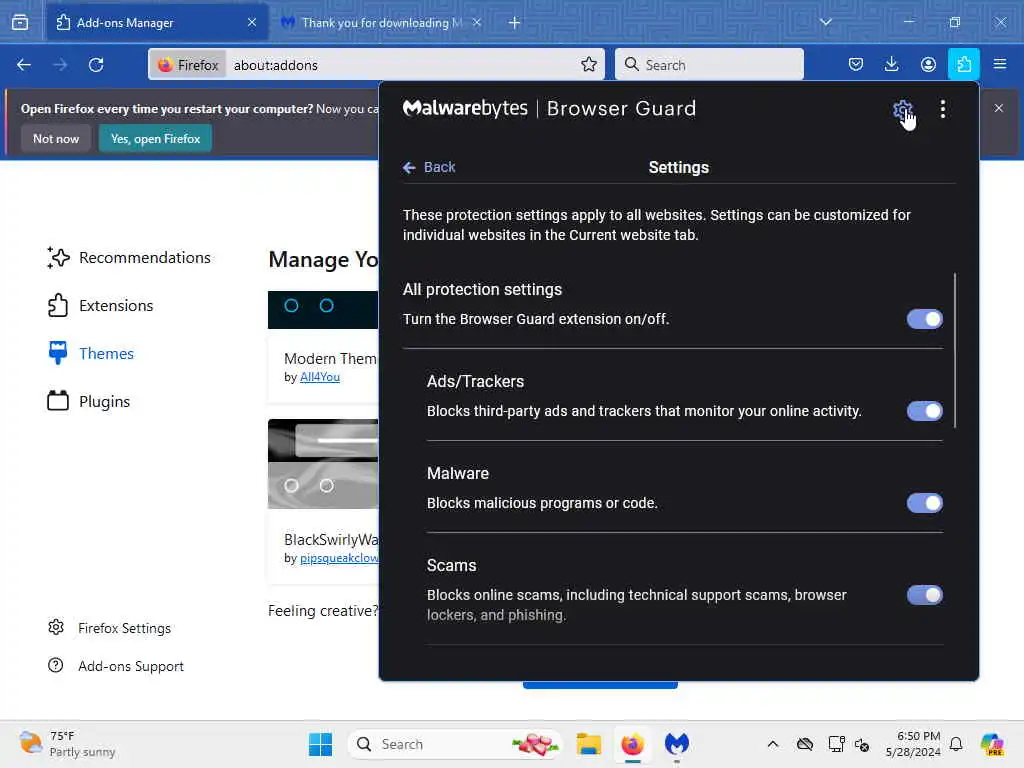Go forward one page in Firefox

coord(60,65)
